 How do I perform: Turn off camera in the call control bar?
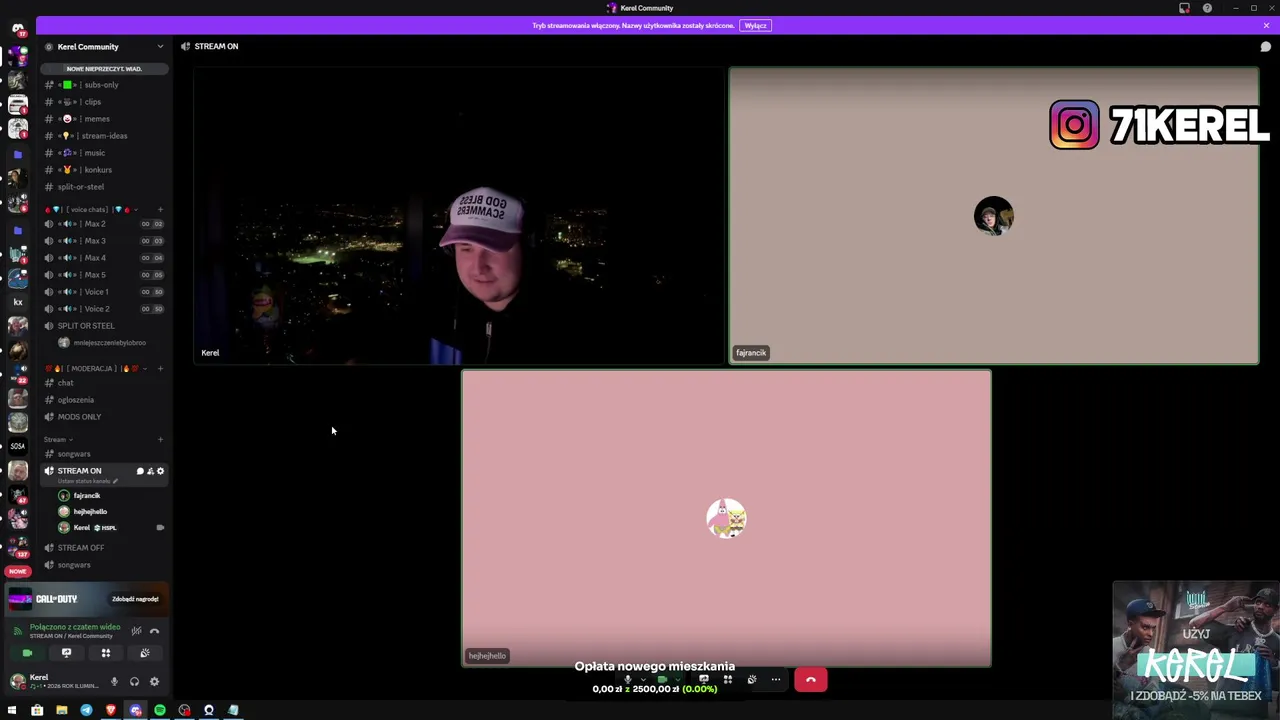pyautogui.click(x=661, y=680)
